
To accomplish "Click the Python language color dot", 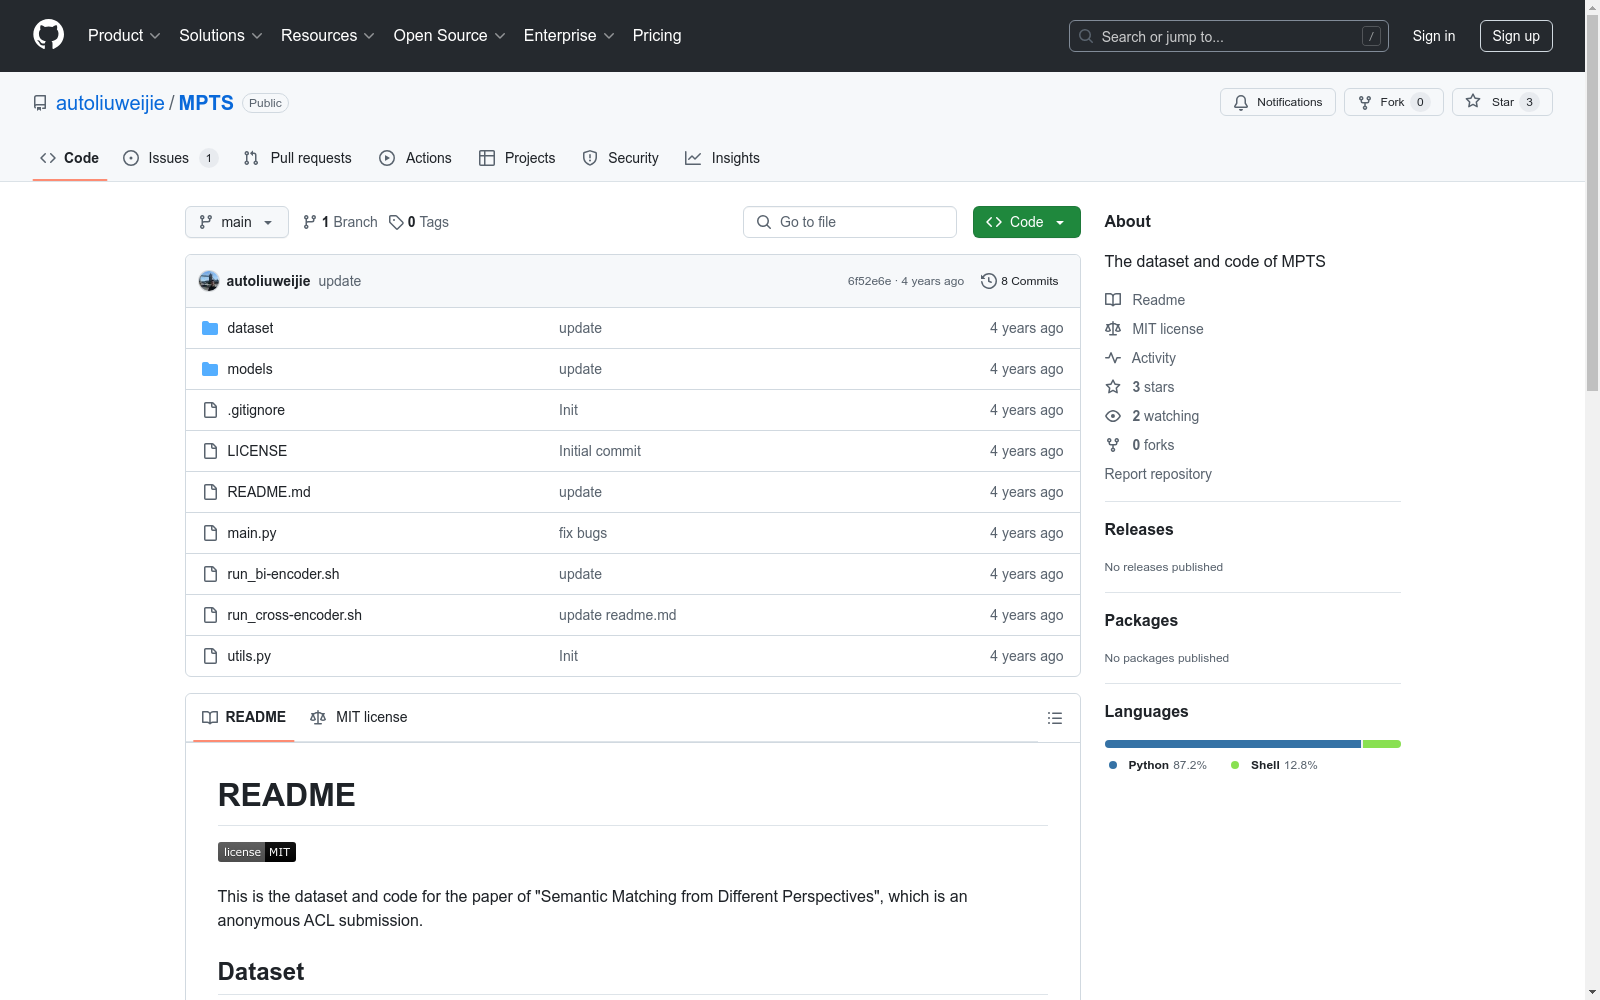I will pyautogui.click(x=1113, y=765).
